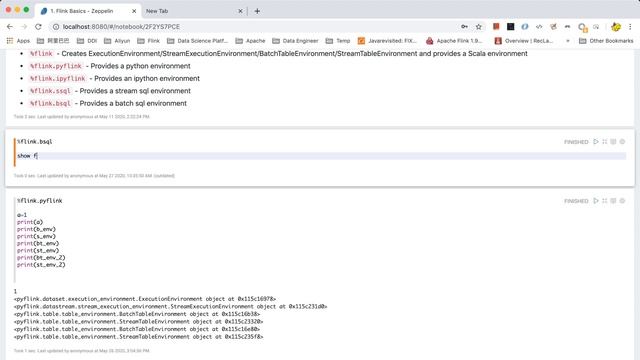Open the Data Engineer bookmark folder
Image resolution: width=640 pixels, height=360 pixels.
pos(296,41)
